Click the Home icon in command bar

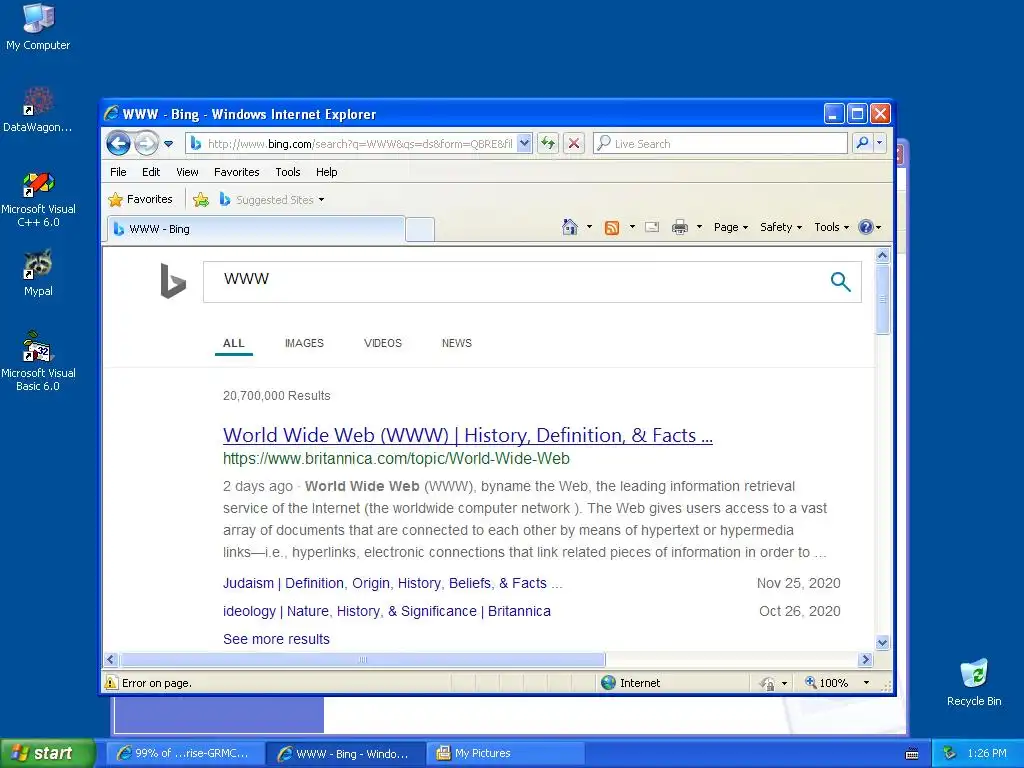(569, 227)
